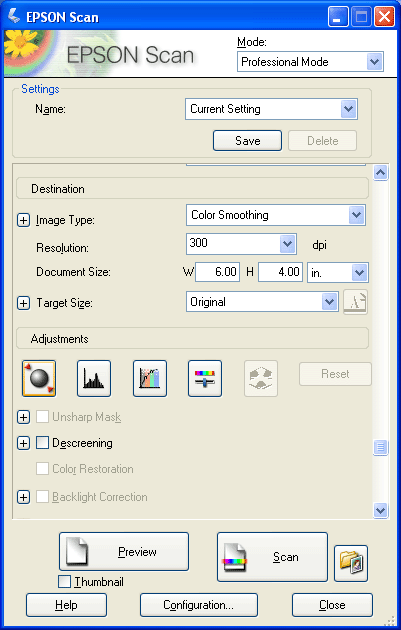This screenshot has width=401, height=630.
Task: Click the Reset adjustments button
Action: [x=335, y=374]
